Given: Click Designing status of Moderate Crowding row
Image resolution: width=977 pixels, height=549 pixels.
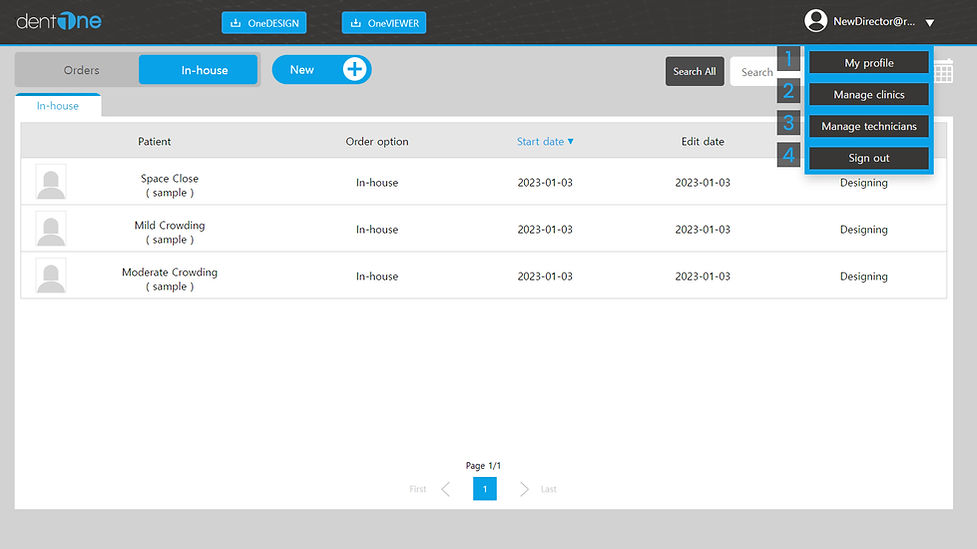Looking at the screenshot, I should pyautogui.click(x=864, y=276).
